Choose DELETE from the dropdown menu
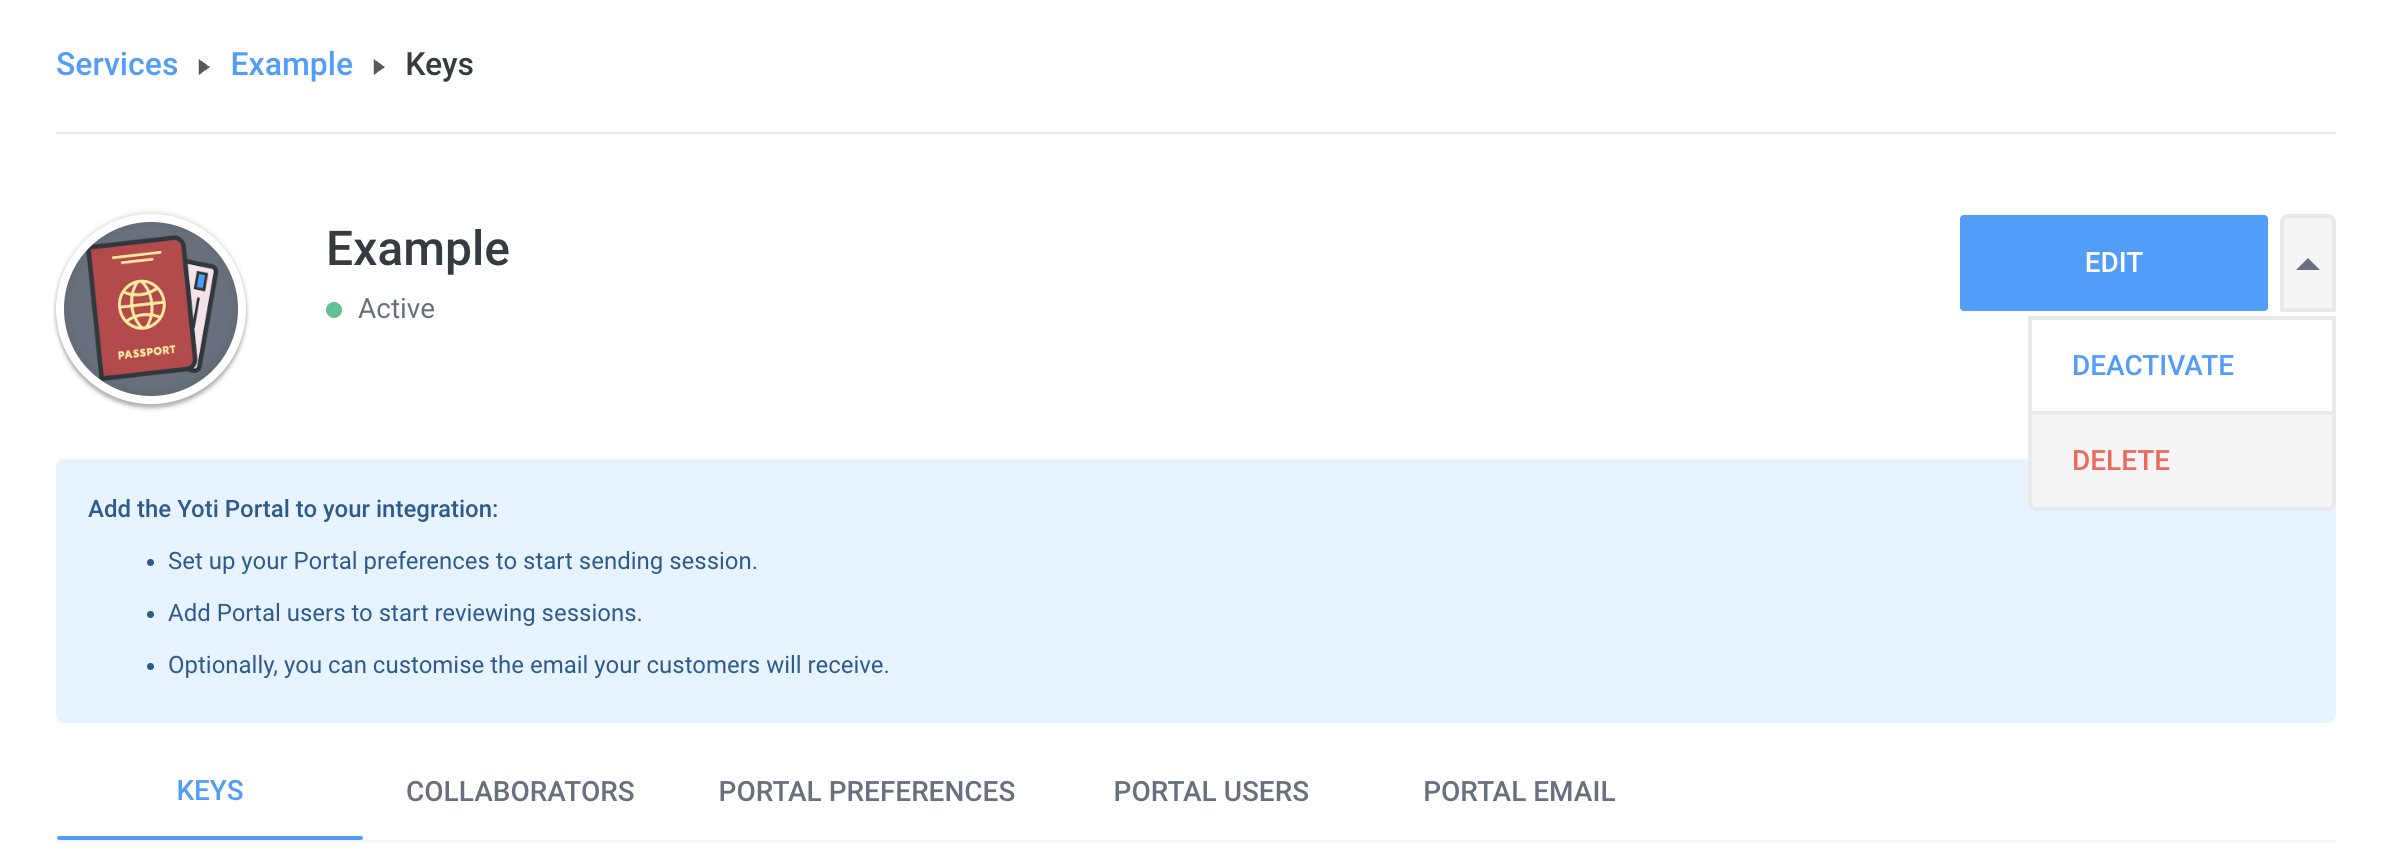Viewport: 2394px width, 862px height. tap(2120, 461)
